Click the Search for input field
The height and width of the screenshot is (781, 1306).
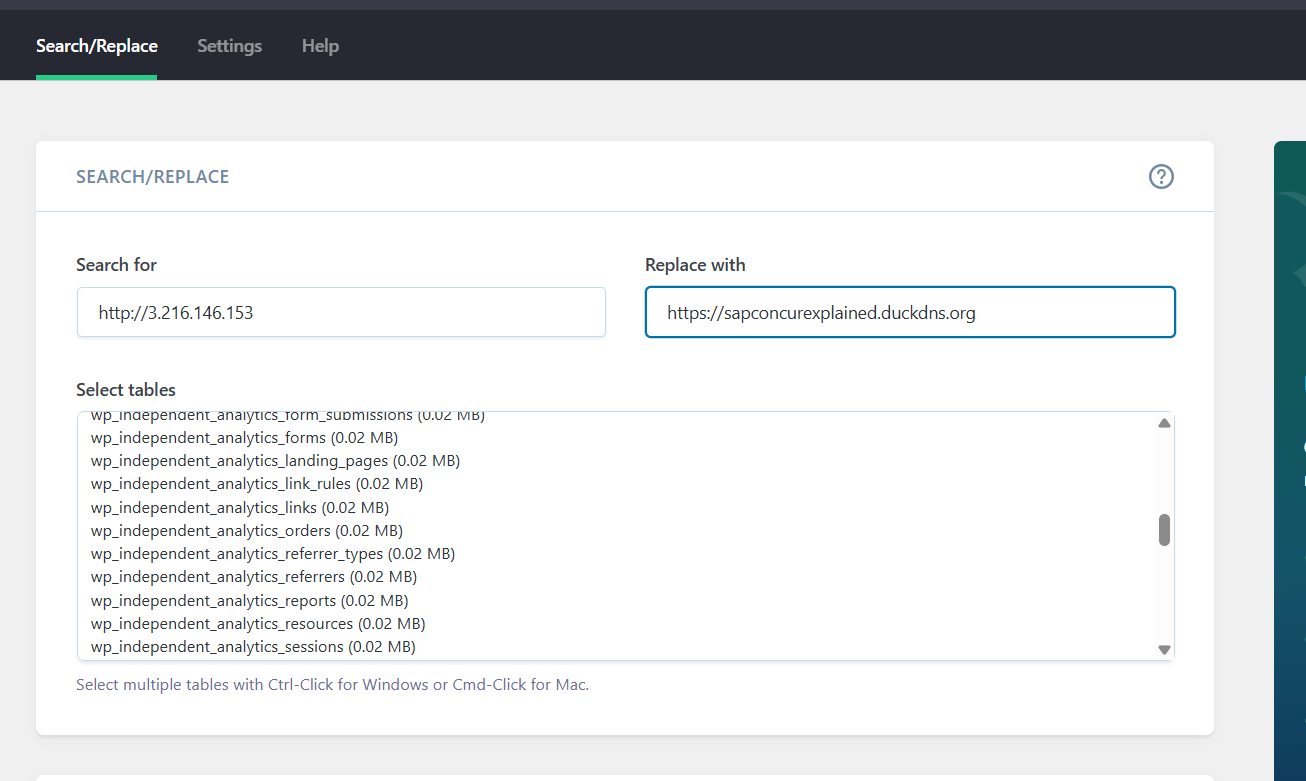[341, 313]
